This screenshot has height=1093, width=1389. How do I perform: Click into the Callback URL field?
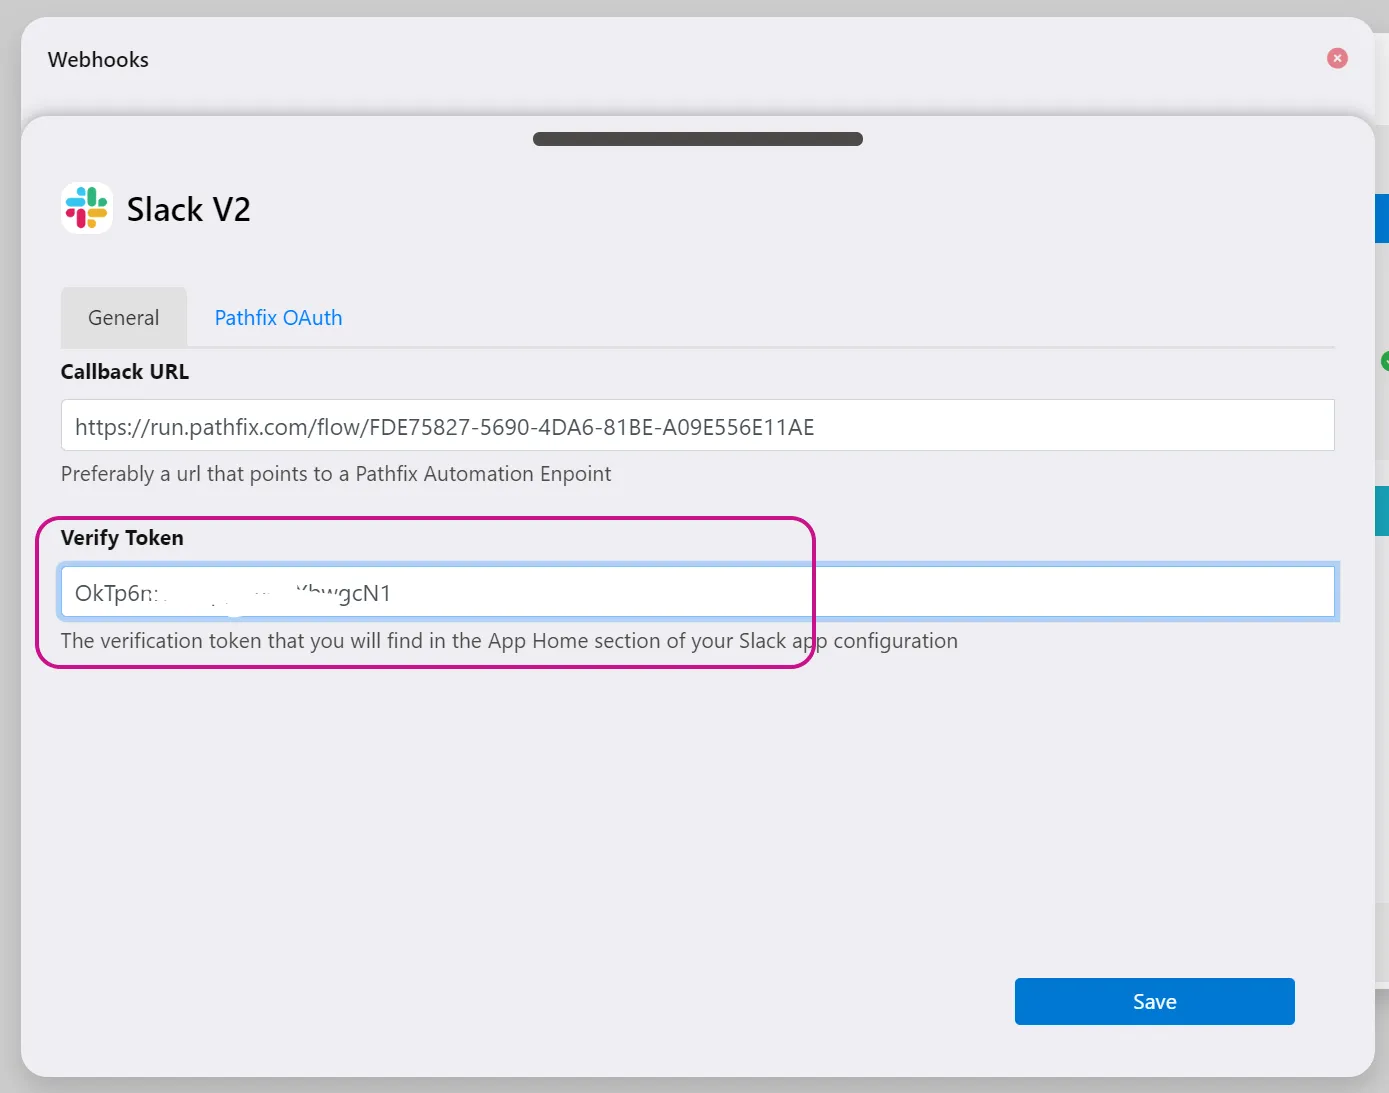[697, 425]
